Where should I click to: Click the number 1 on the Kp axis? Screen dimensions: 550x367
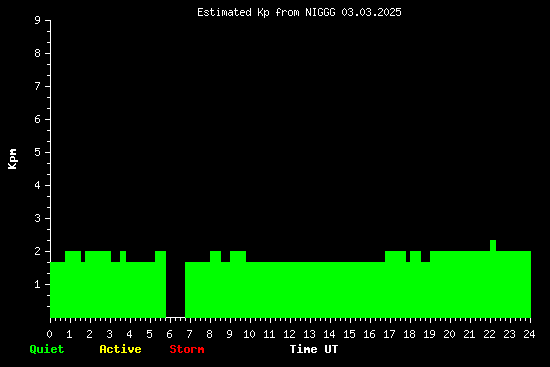coord(38,284)
